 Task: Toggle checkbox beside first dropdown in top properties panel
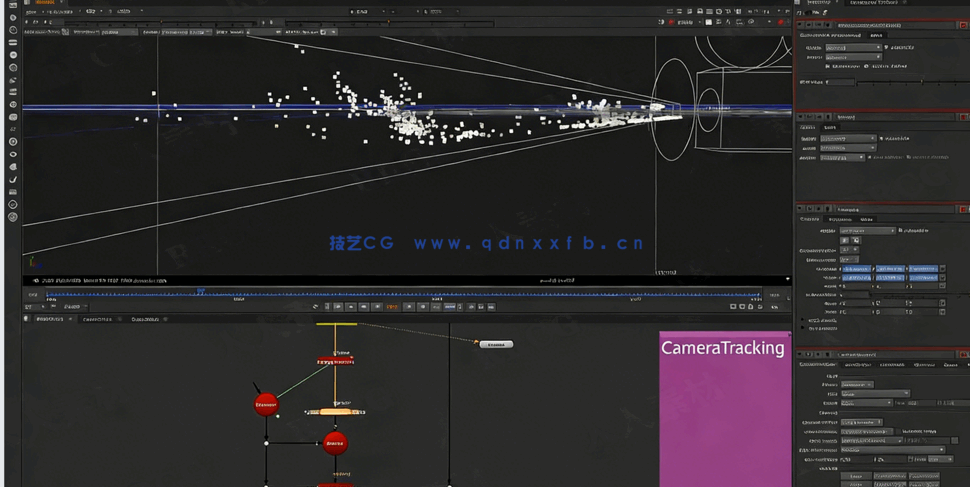(886, 47)
